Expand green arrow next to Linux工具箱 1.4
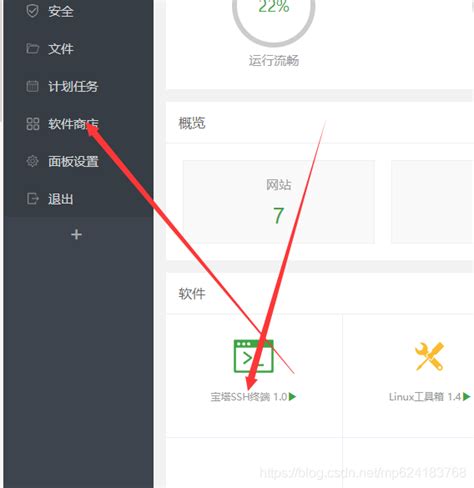The height and width of the screenshot is (488, 474). pyautogui.click(x=466, y=397)
